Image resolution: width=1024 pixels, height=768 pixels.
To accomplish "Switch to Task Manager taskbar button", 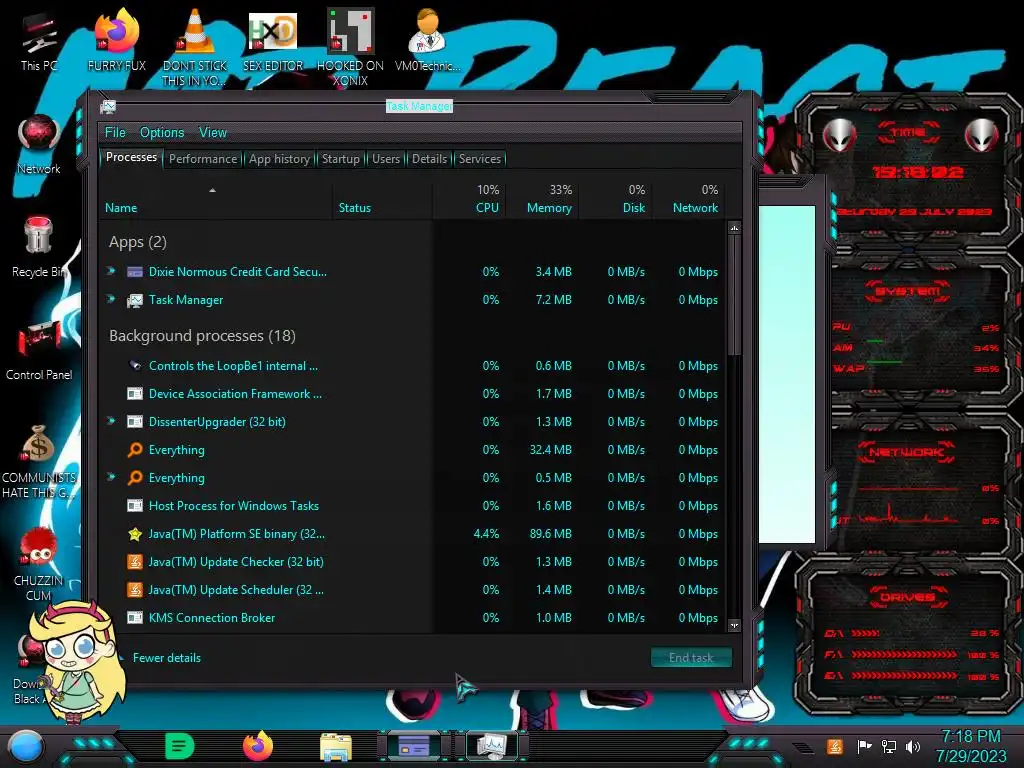I will click(492, 746).
